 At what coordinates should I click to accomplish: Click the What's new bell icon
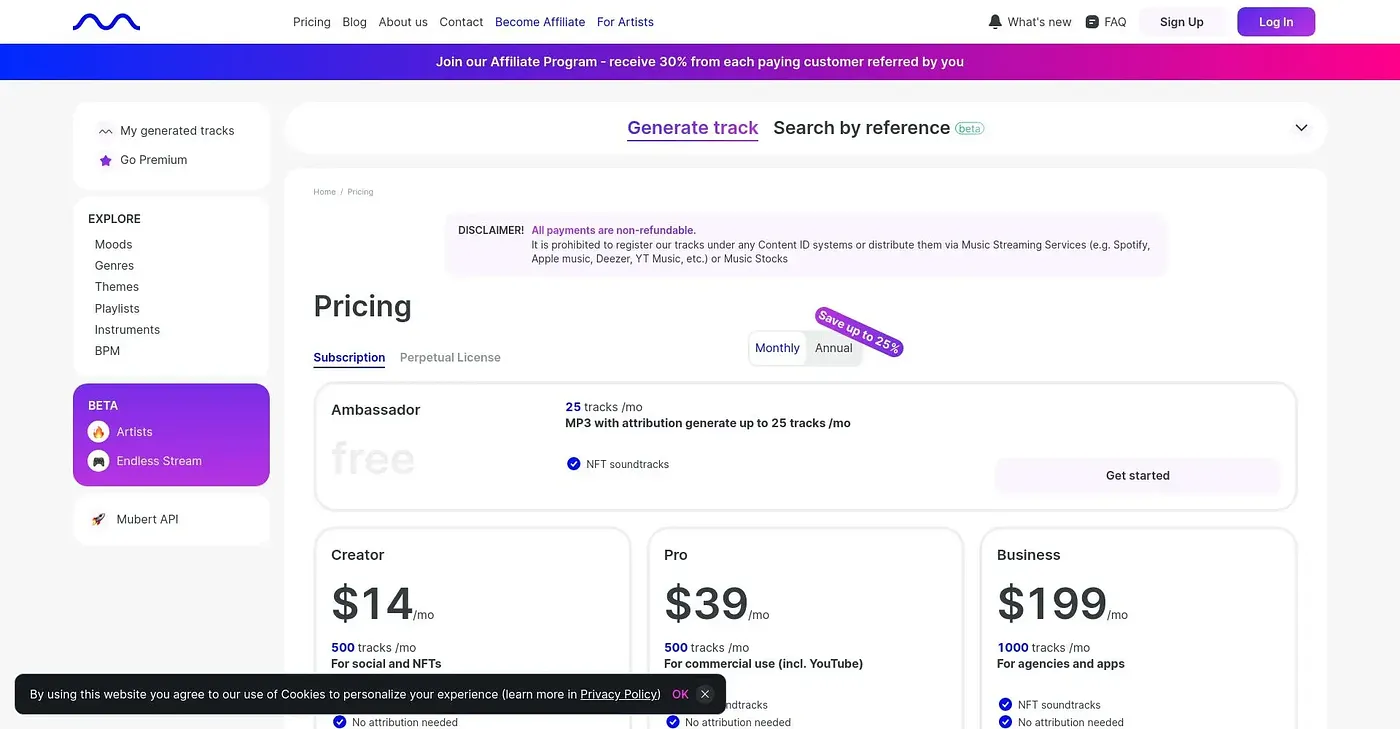pos(995,22)
